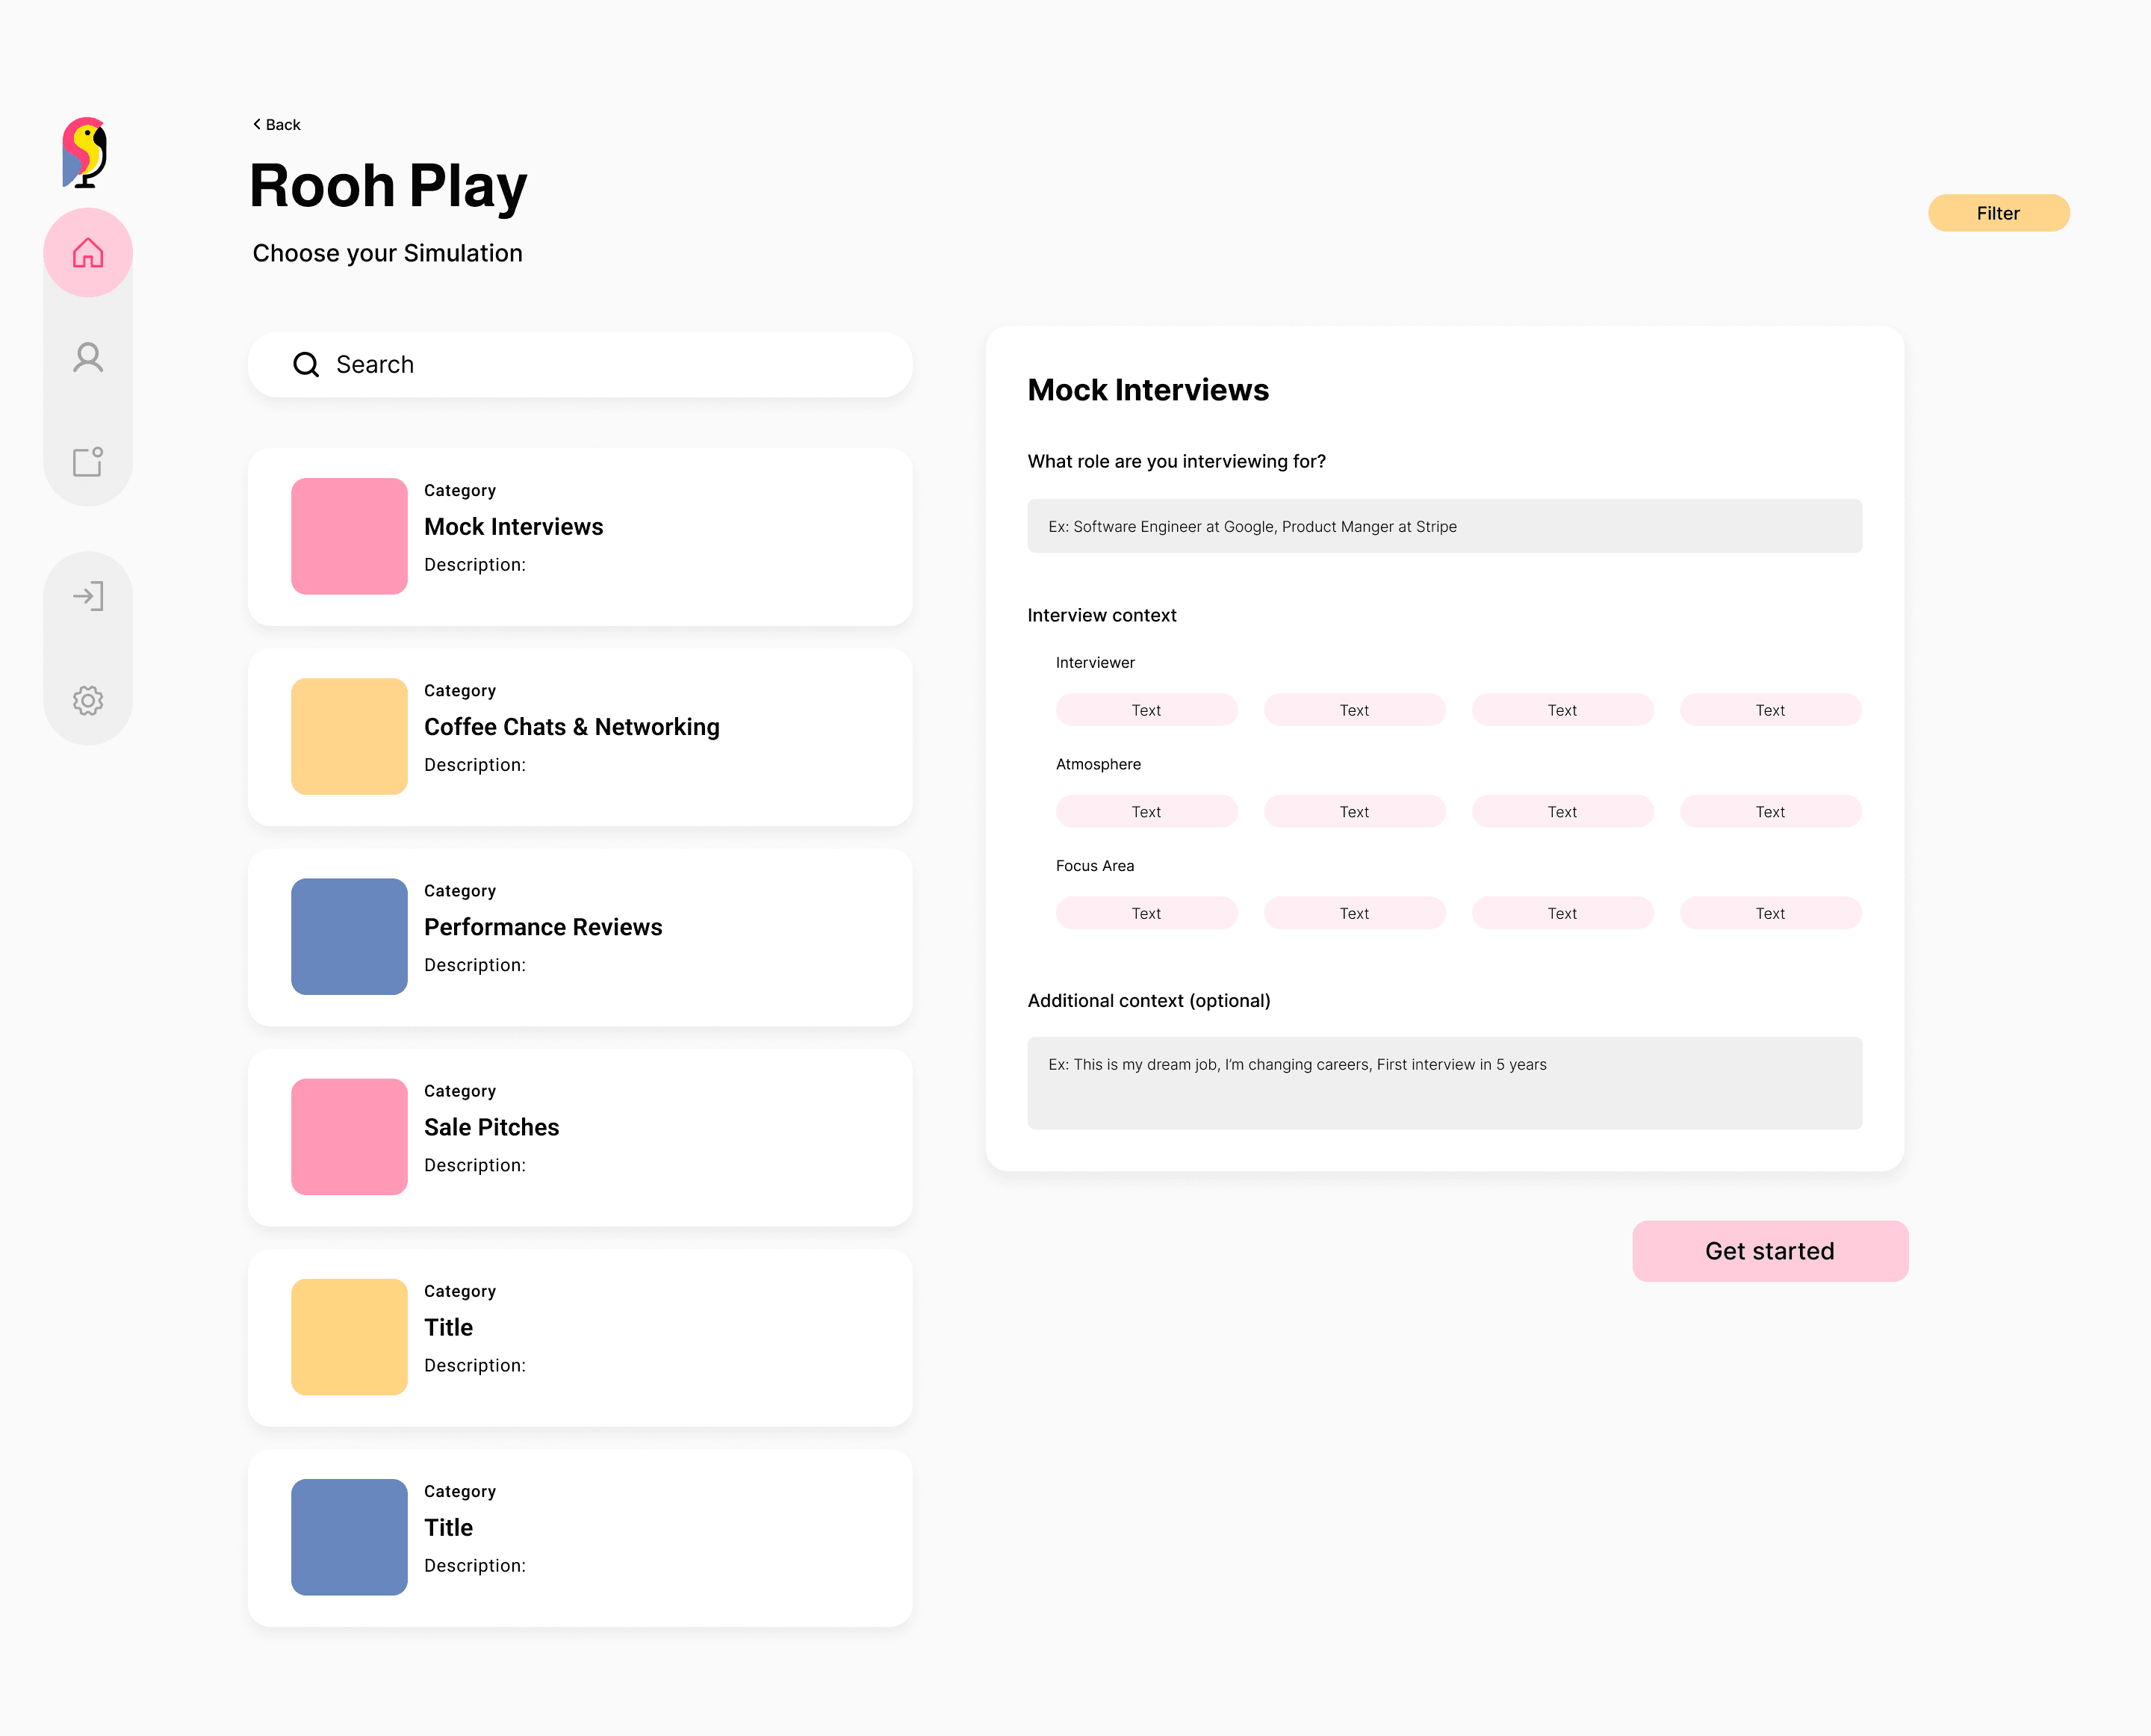Click the Rooh parrot logo
This screenshot has height=1736, width=2151.
tap(85, 152)
